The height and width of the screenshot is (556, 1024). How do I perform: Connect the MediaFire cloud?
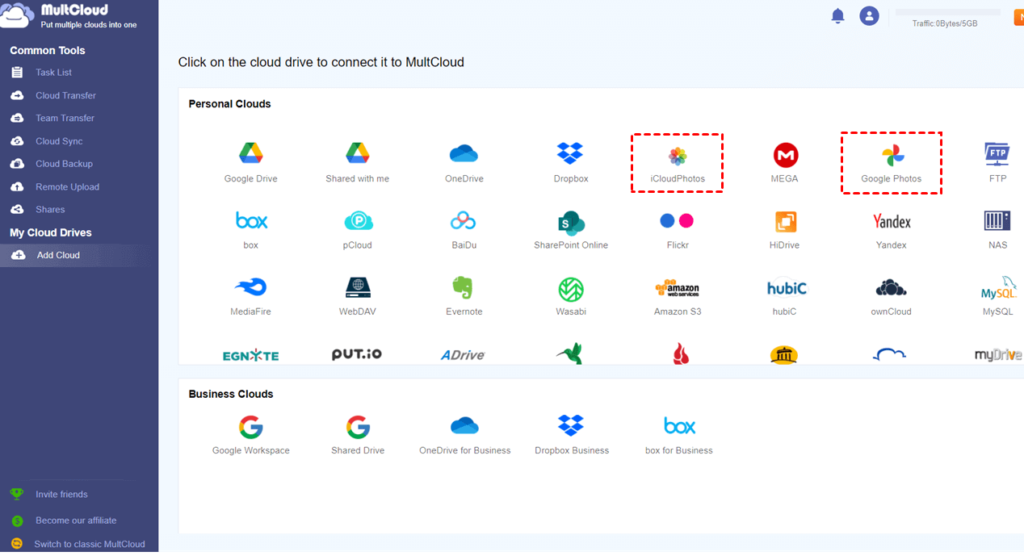pos(251,287)
